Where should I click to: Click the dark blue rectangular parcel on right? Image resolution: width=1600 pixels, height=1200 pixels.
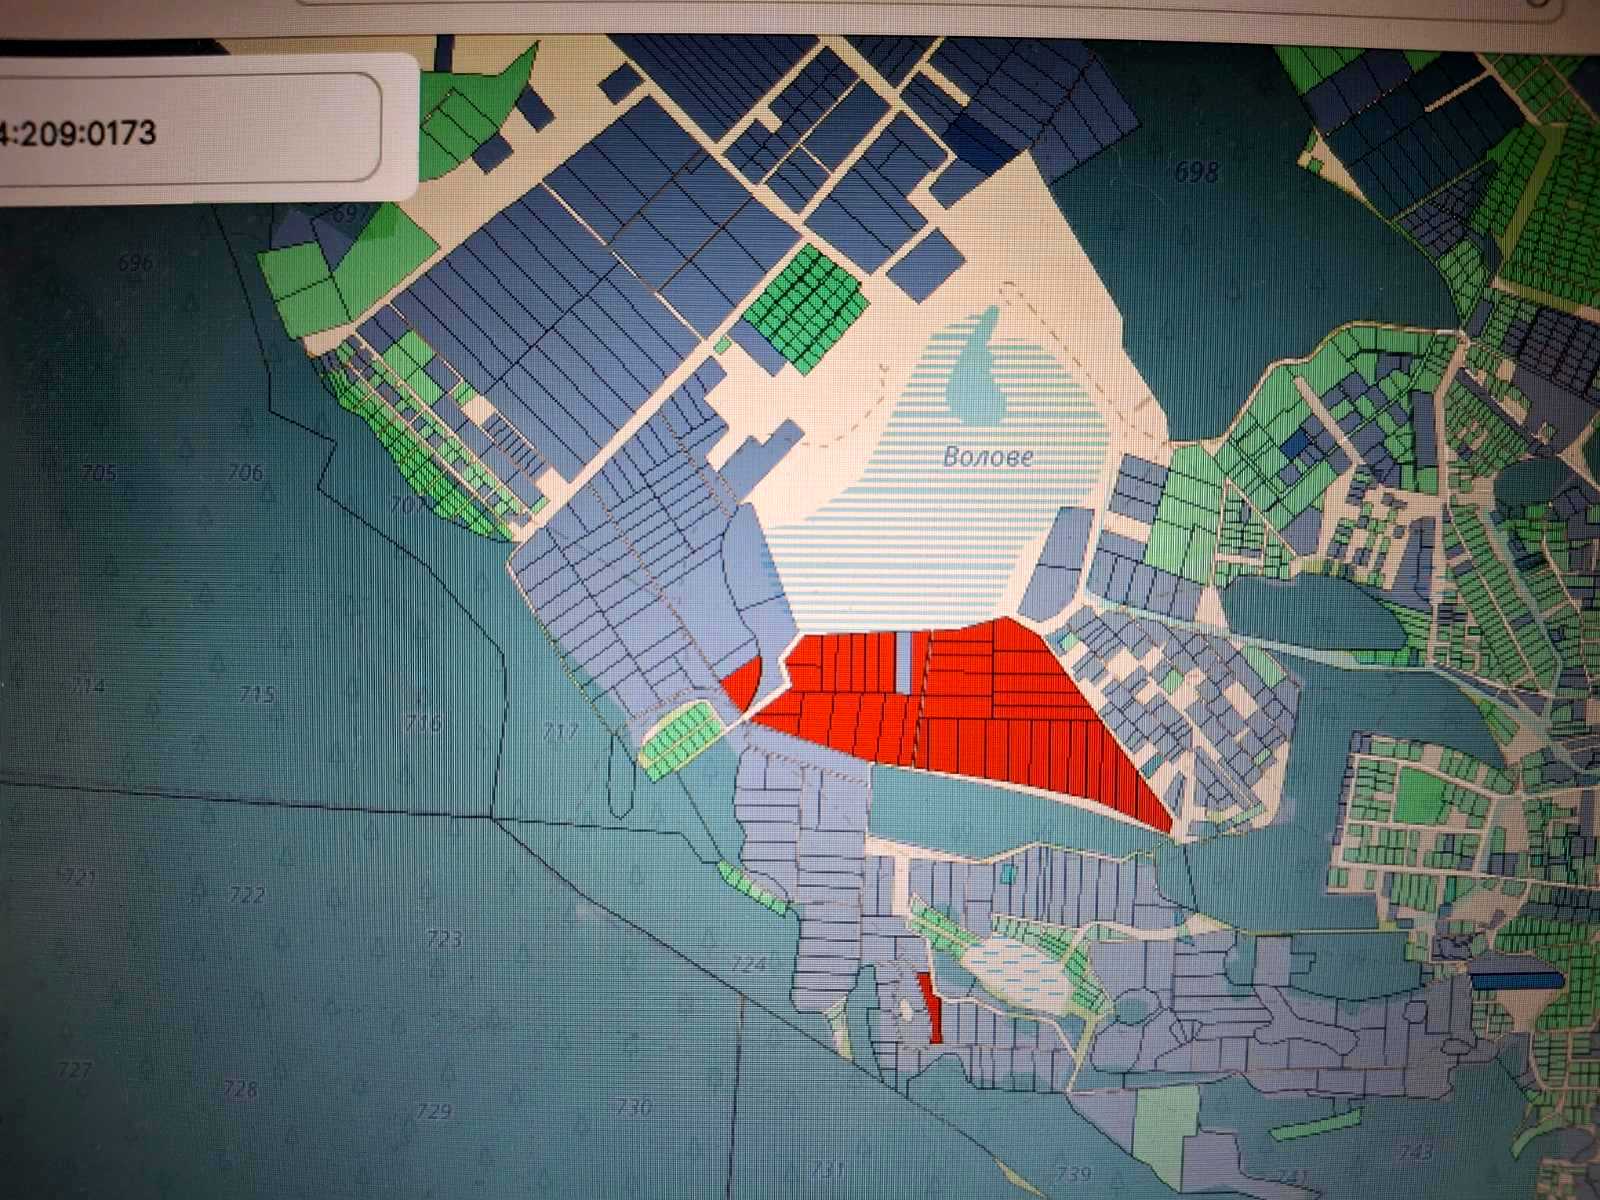pyautogui.click(x=1515, y=979)
